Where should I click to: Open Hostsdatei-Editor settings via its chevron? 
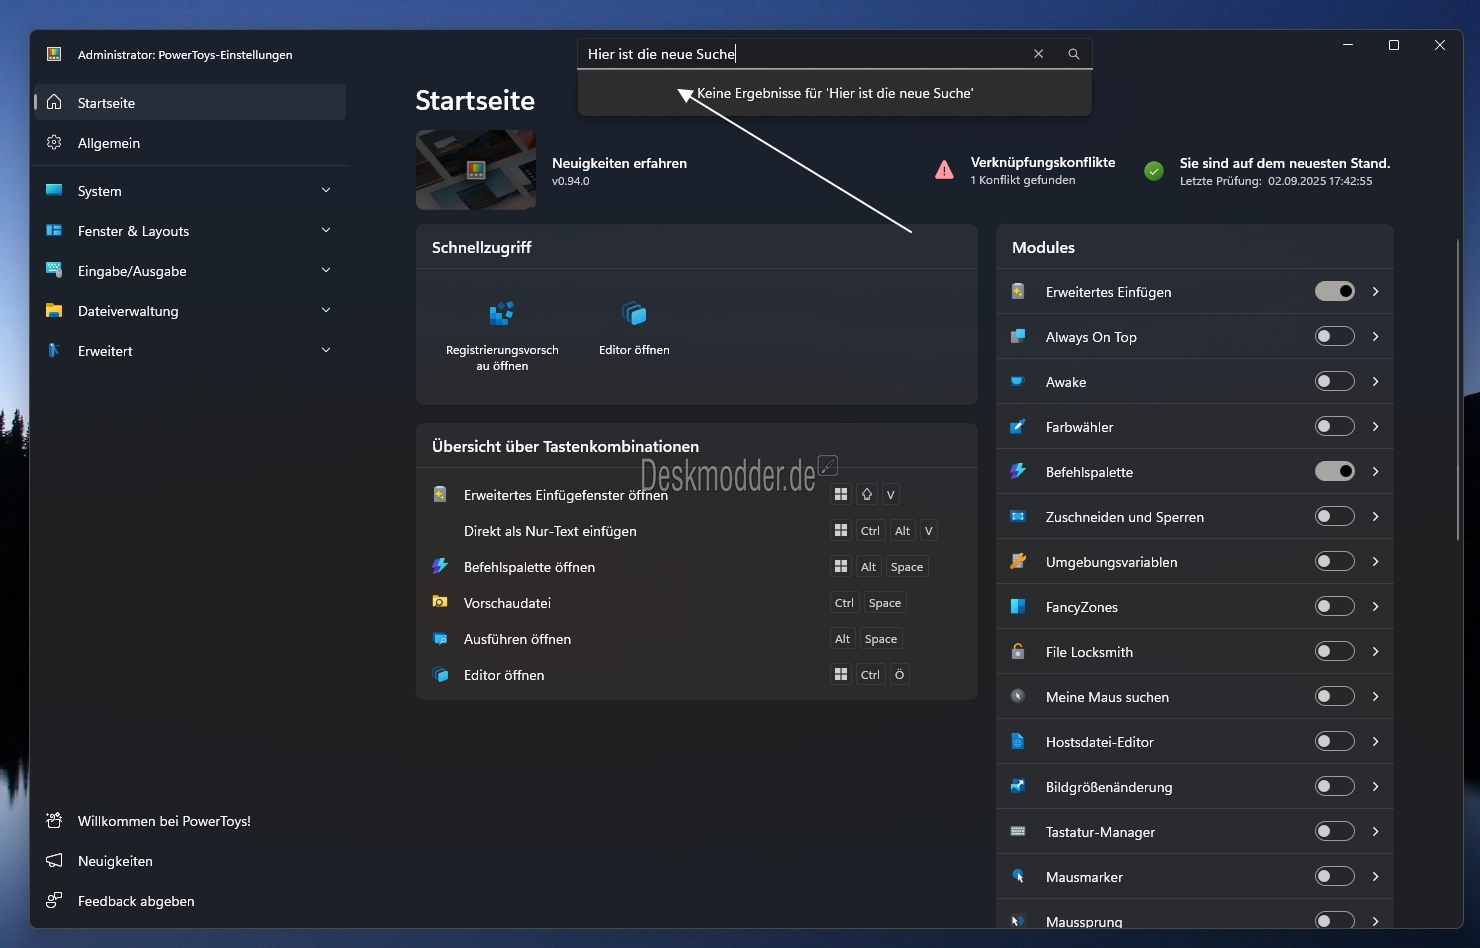[1376, 741]
